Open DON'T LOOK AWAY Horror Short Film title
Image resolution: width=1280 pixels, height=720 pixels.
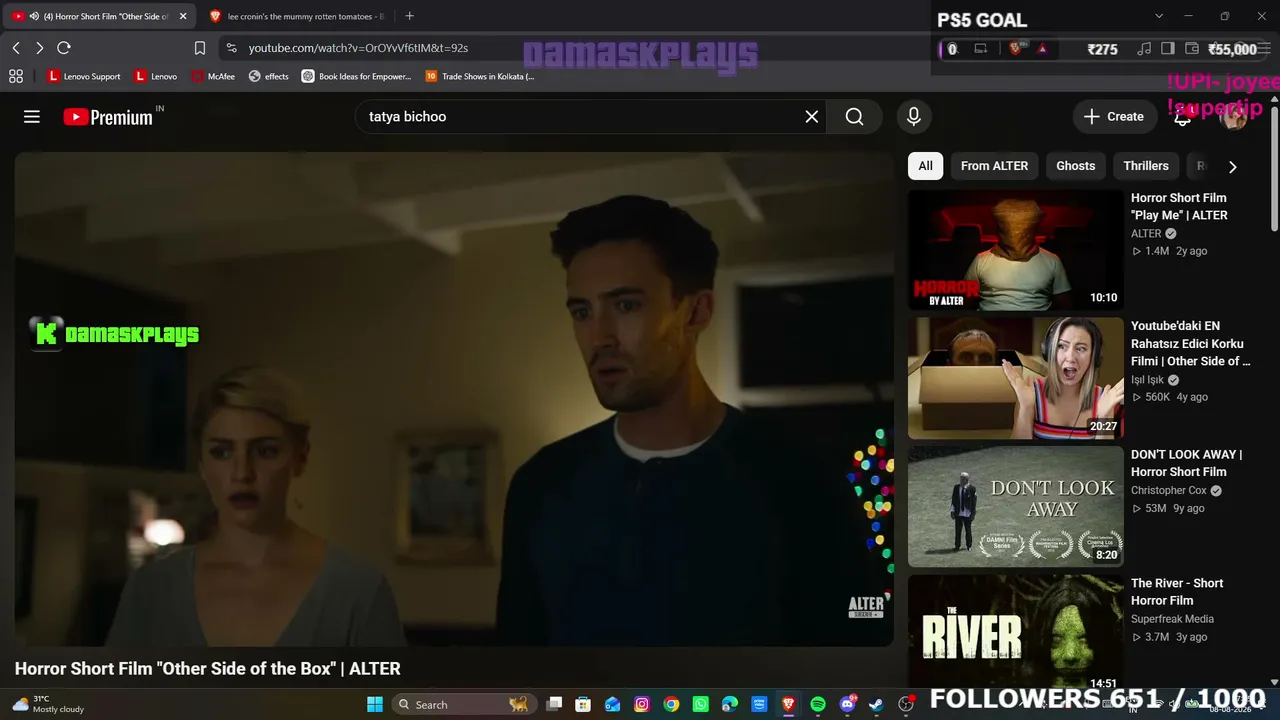pos(1187,463)
